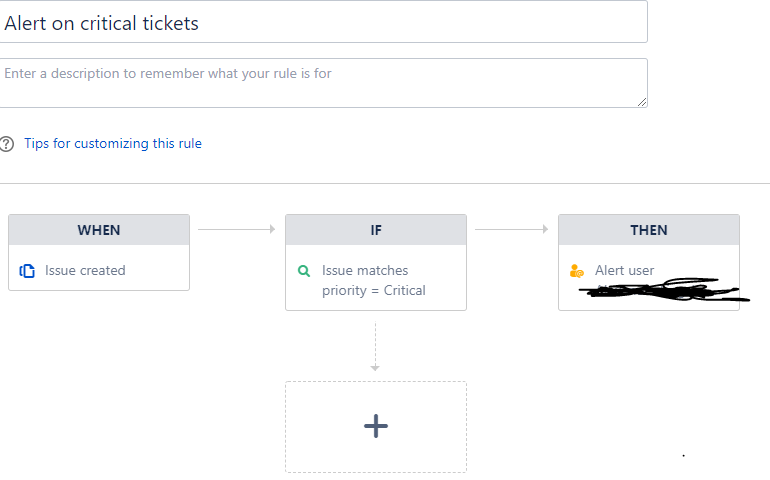
Task: Click the scribbled-out user name
Action: point(660,291)
